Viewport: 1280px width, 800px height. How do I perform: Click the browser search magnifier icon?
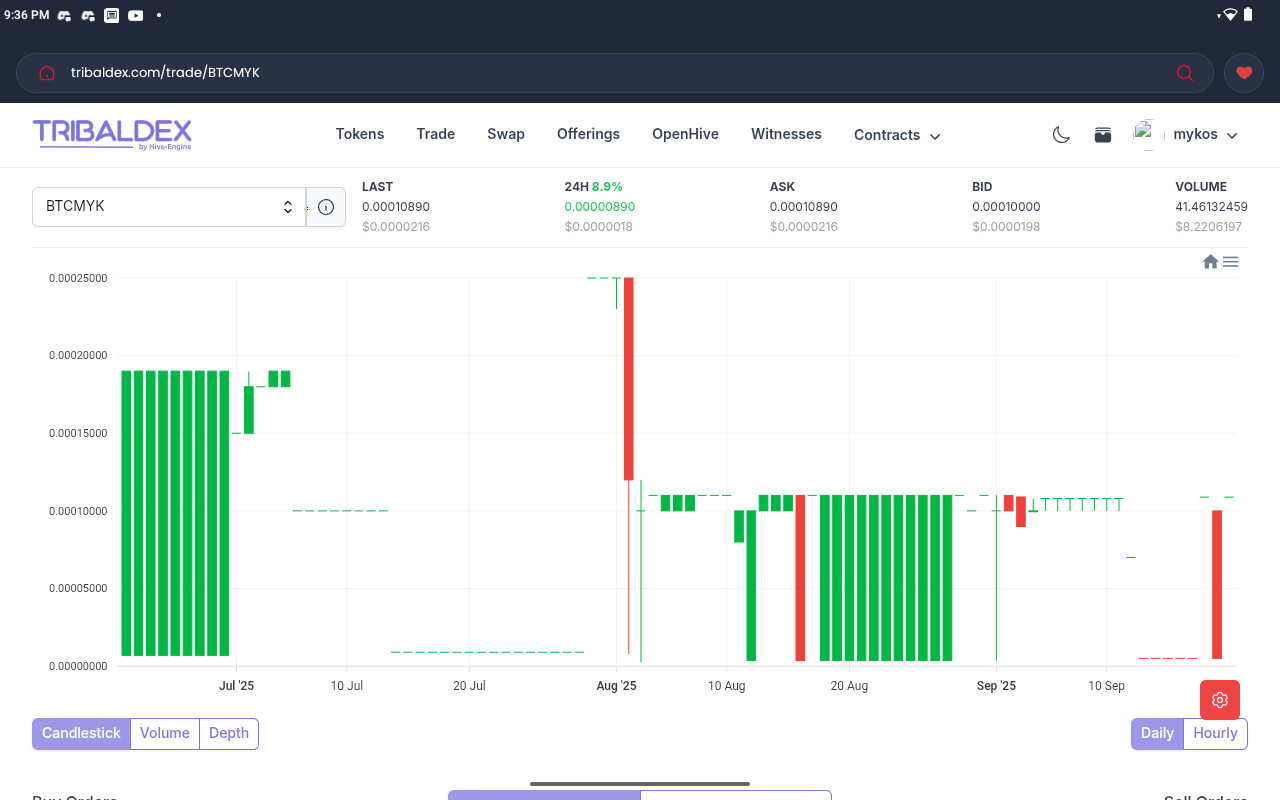(1185, 73)
